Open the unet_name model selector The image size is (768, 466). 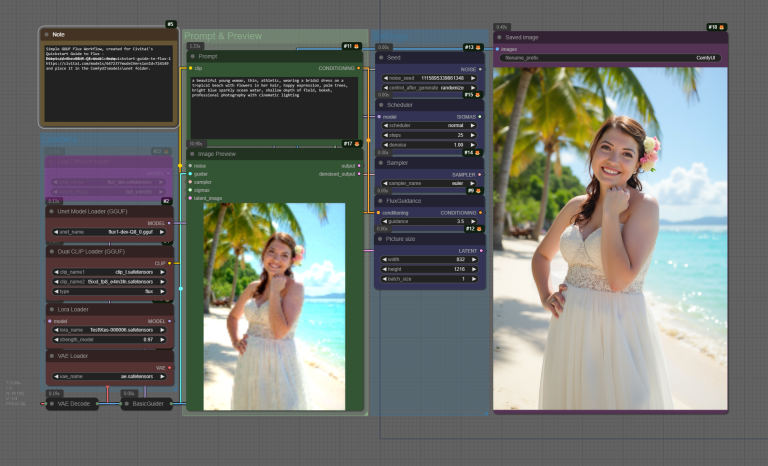coord(111,232)
